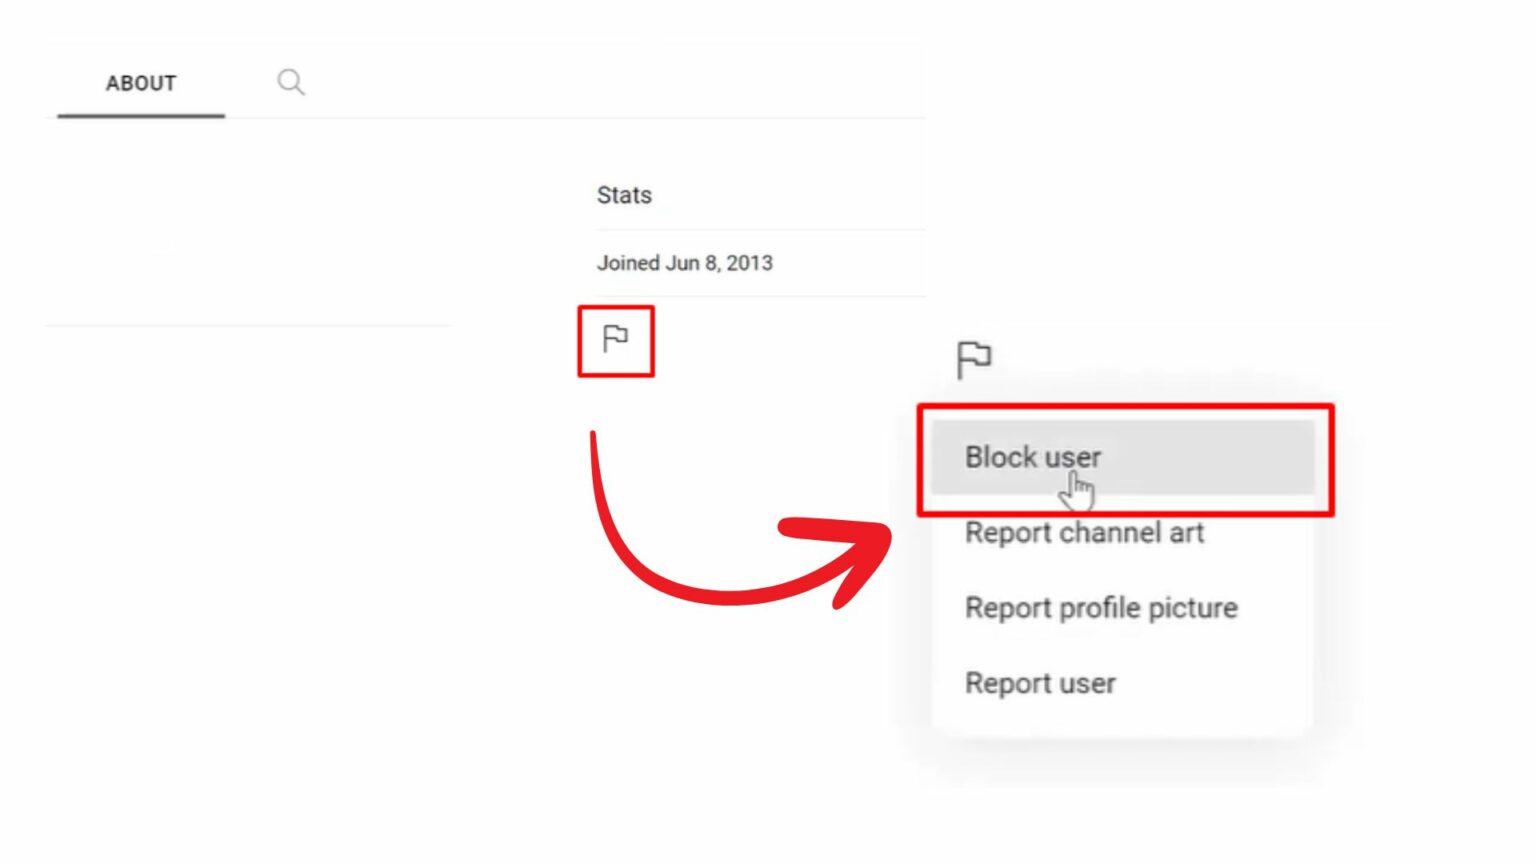Image resolution: width=1536 pixels, height=864 pixels.
Task: Click Report profile picture entry
Action: click(x=1100, y=607)
